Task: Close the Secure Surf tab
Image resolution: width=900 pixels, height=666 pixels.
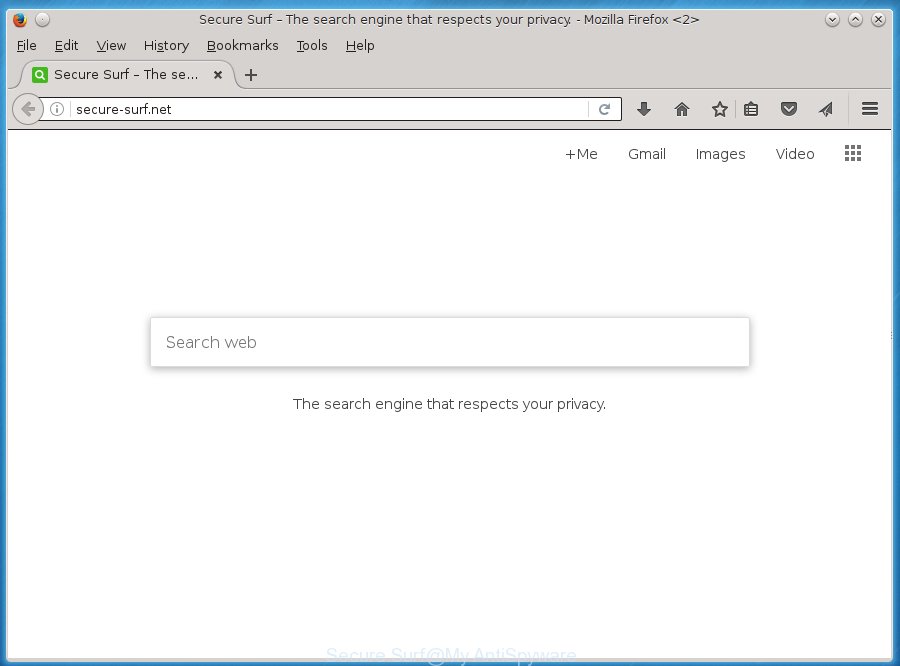Action: pyautogui.click(x=218, y=75)
